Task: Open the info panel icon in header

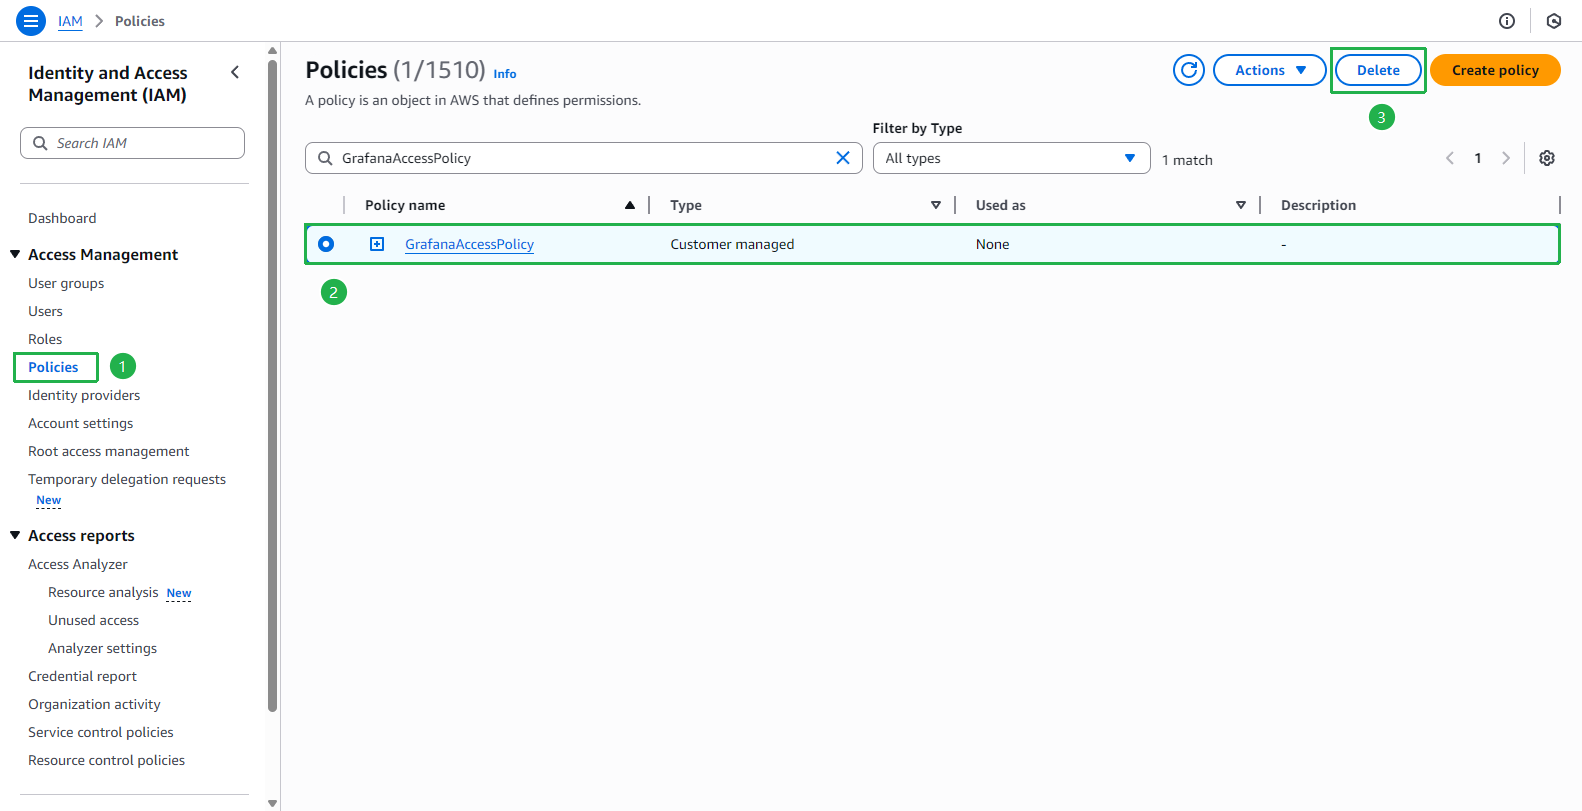Action: pyautogui.click(x=1507, y=21)
